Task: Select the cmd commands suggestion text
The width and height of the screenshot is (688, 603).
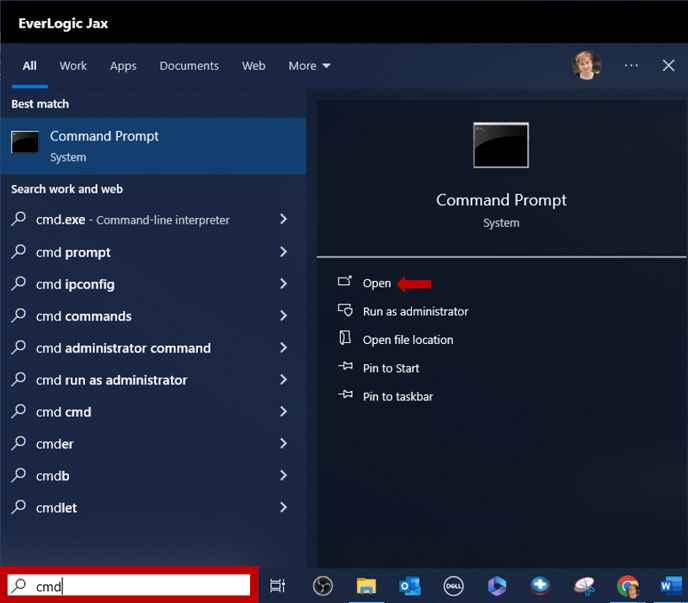Action: pyautogui.click(x=83, y=316)
